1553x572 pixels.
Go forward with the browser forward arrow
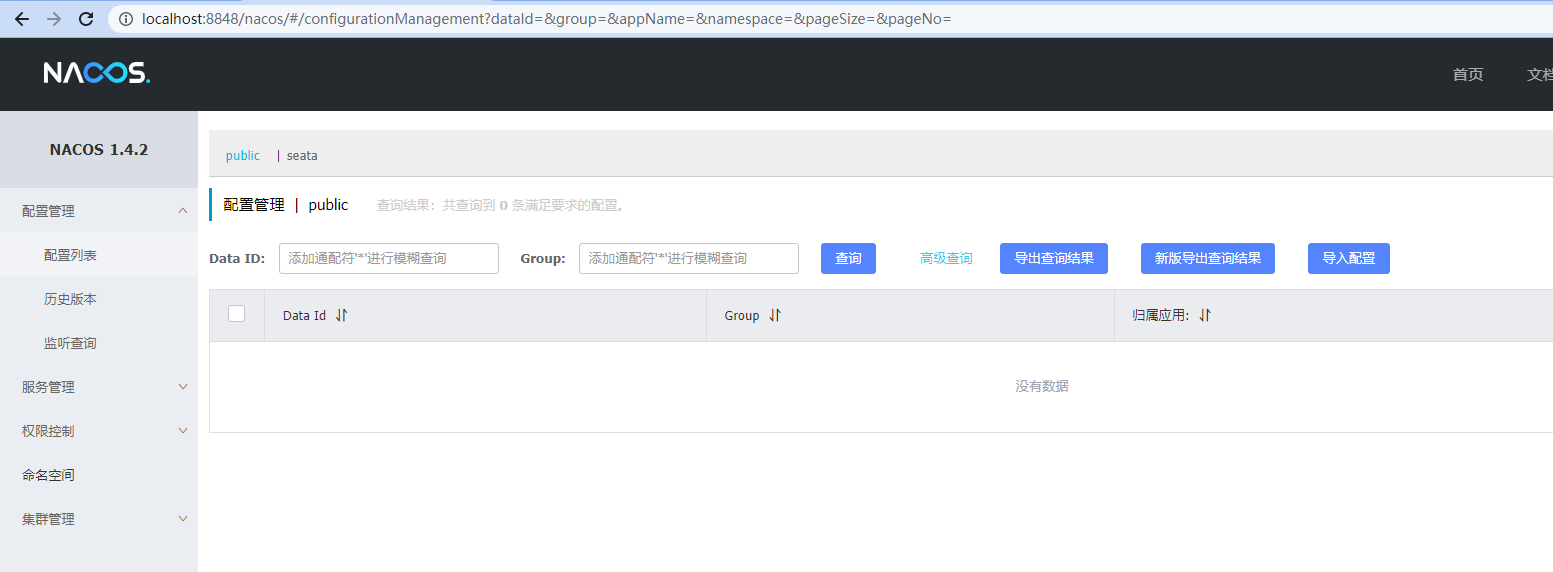(53, 19)
